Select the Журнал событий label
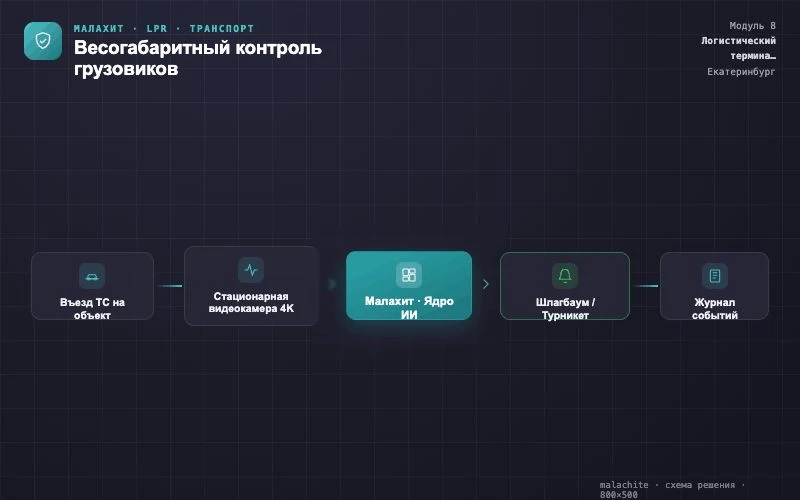 [714, 309]
